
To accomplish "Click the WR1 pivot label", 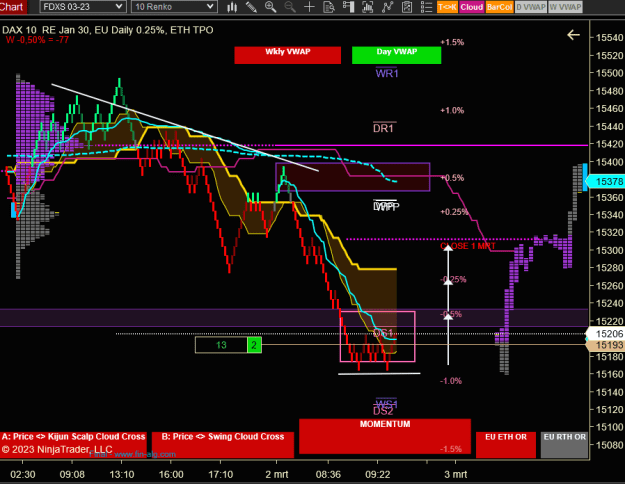I will pos(387,73).
